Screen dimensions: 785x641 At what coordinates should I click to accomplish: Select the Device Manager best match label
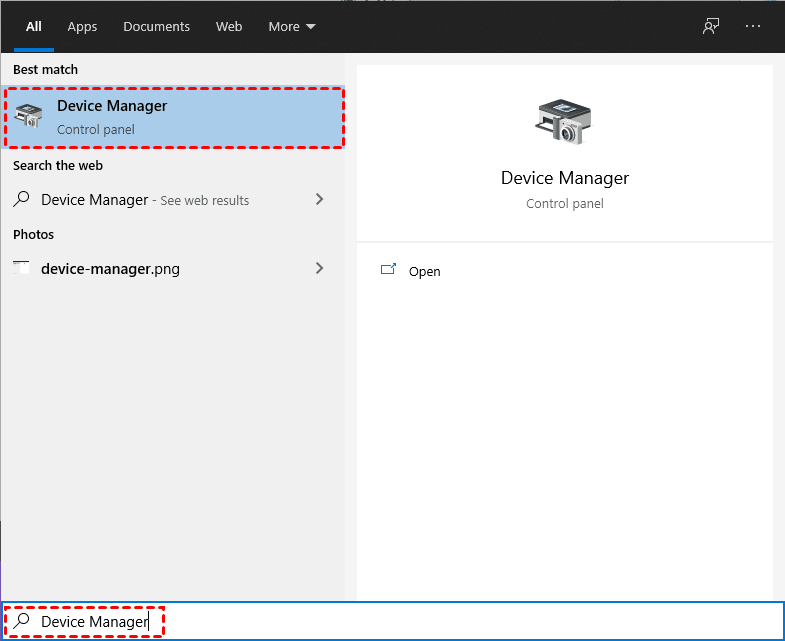click(x=112, y=106)
